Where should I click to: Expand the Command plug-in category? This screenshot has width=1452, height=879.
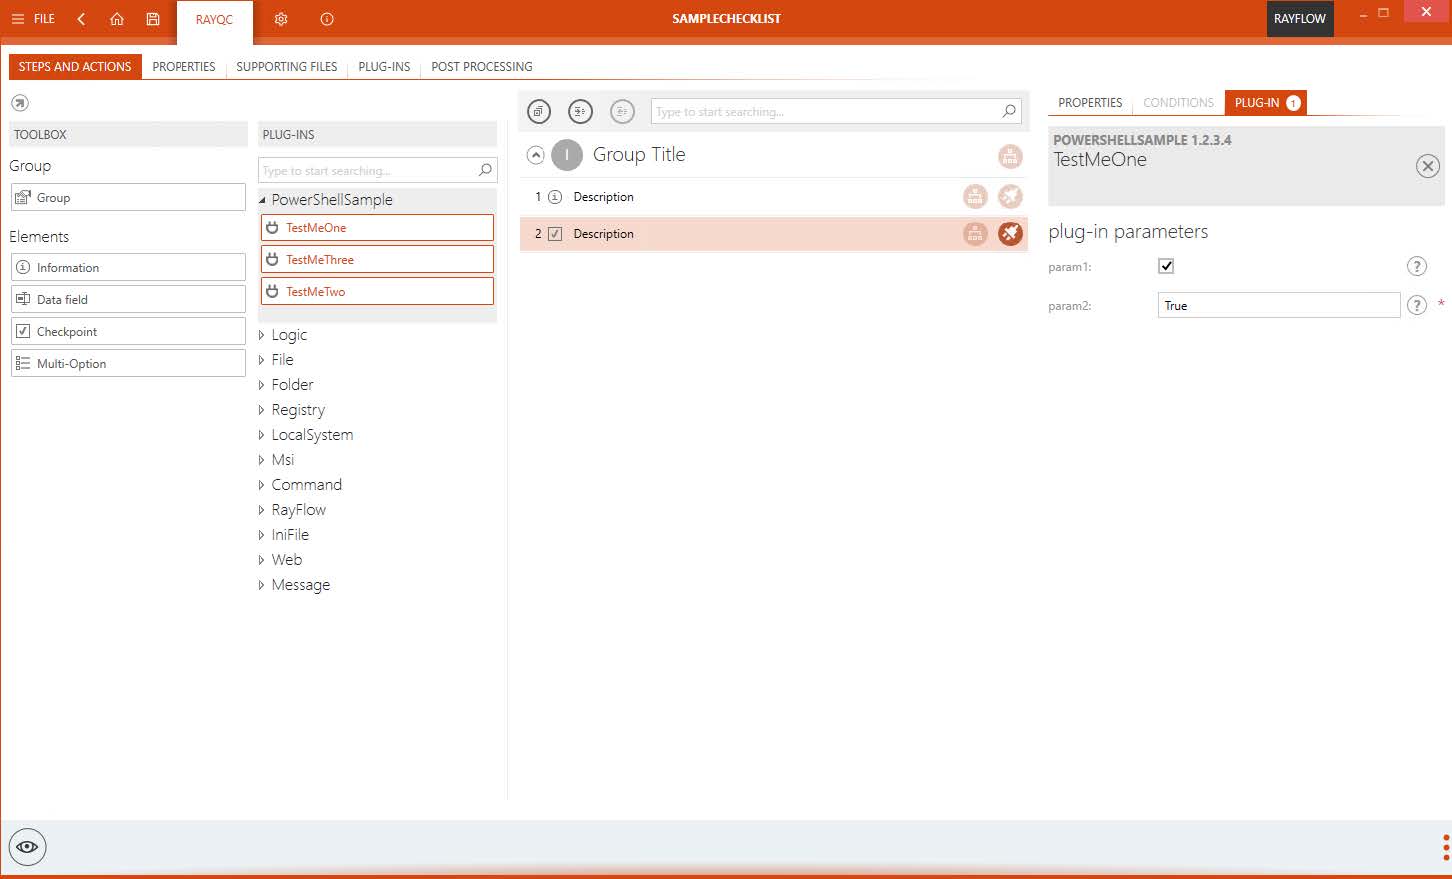click(x=262, y=485)
